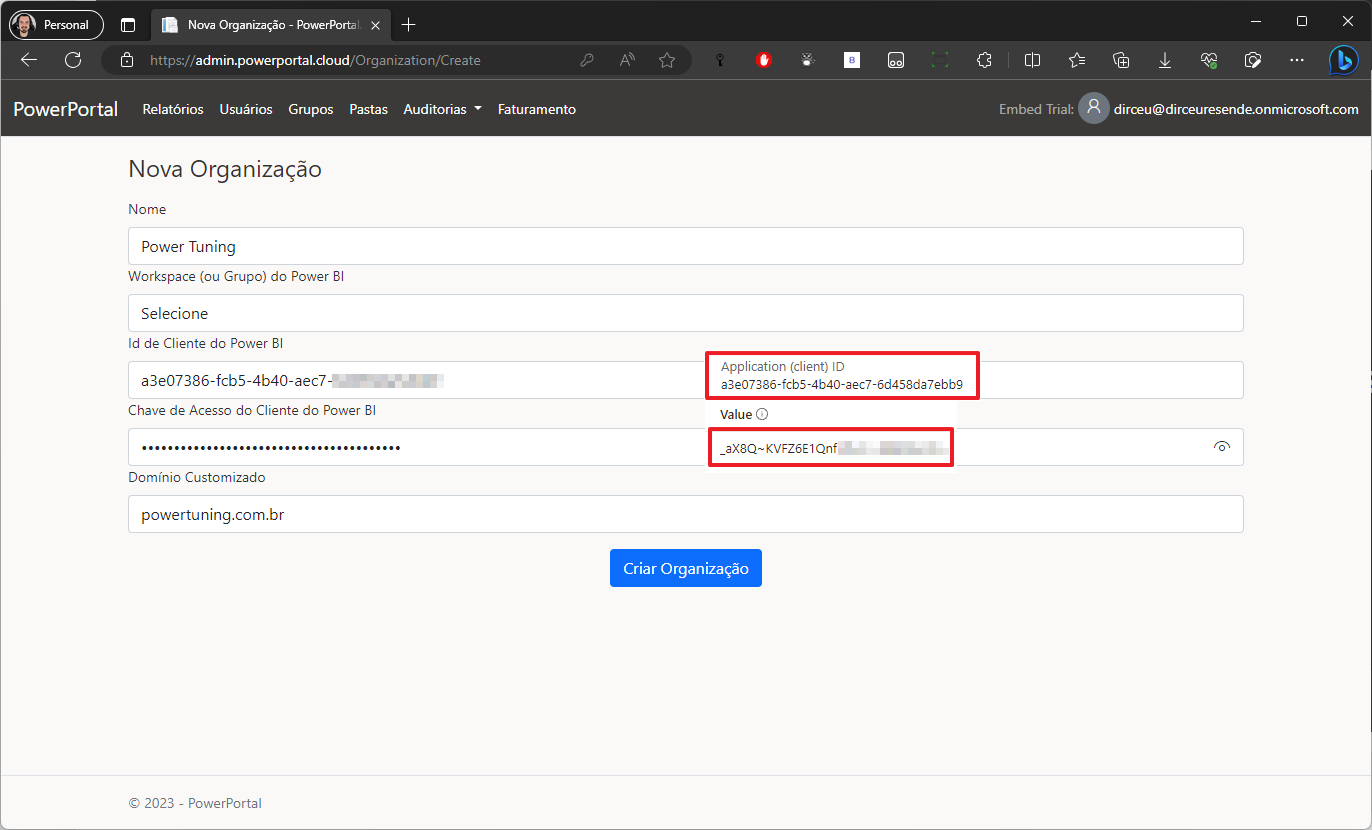Open Downloads from the toolbar

(x=1165, y=60)
